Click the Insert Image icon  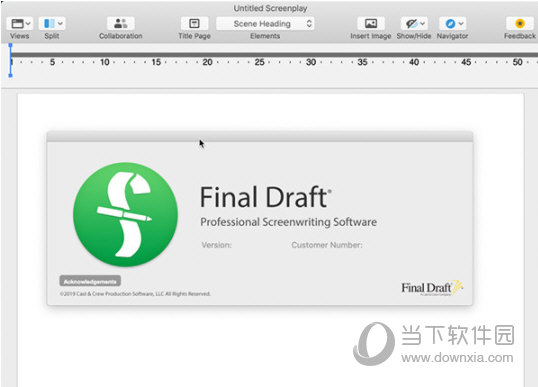(x=371, y=23)
